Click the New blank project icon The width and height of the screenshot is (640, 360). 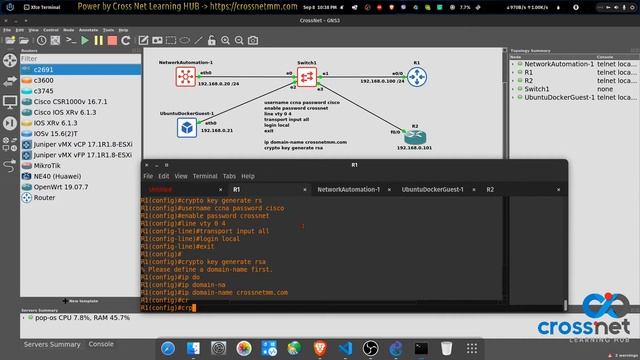click(x=10, y=40)
